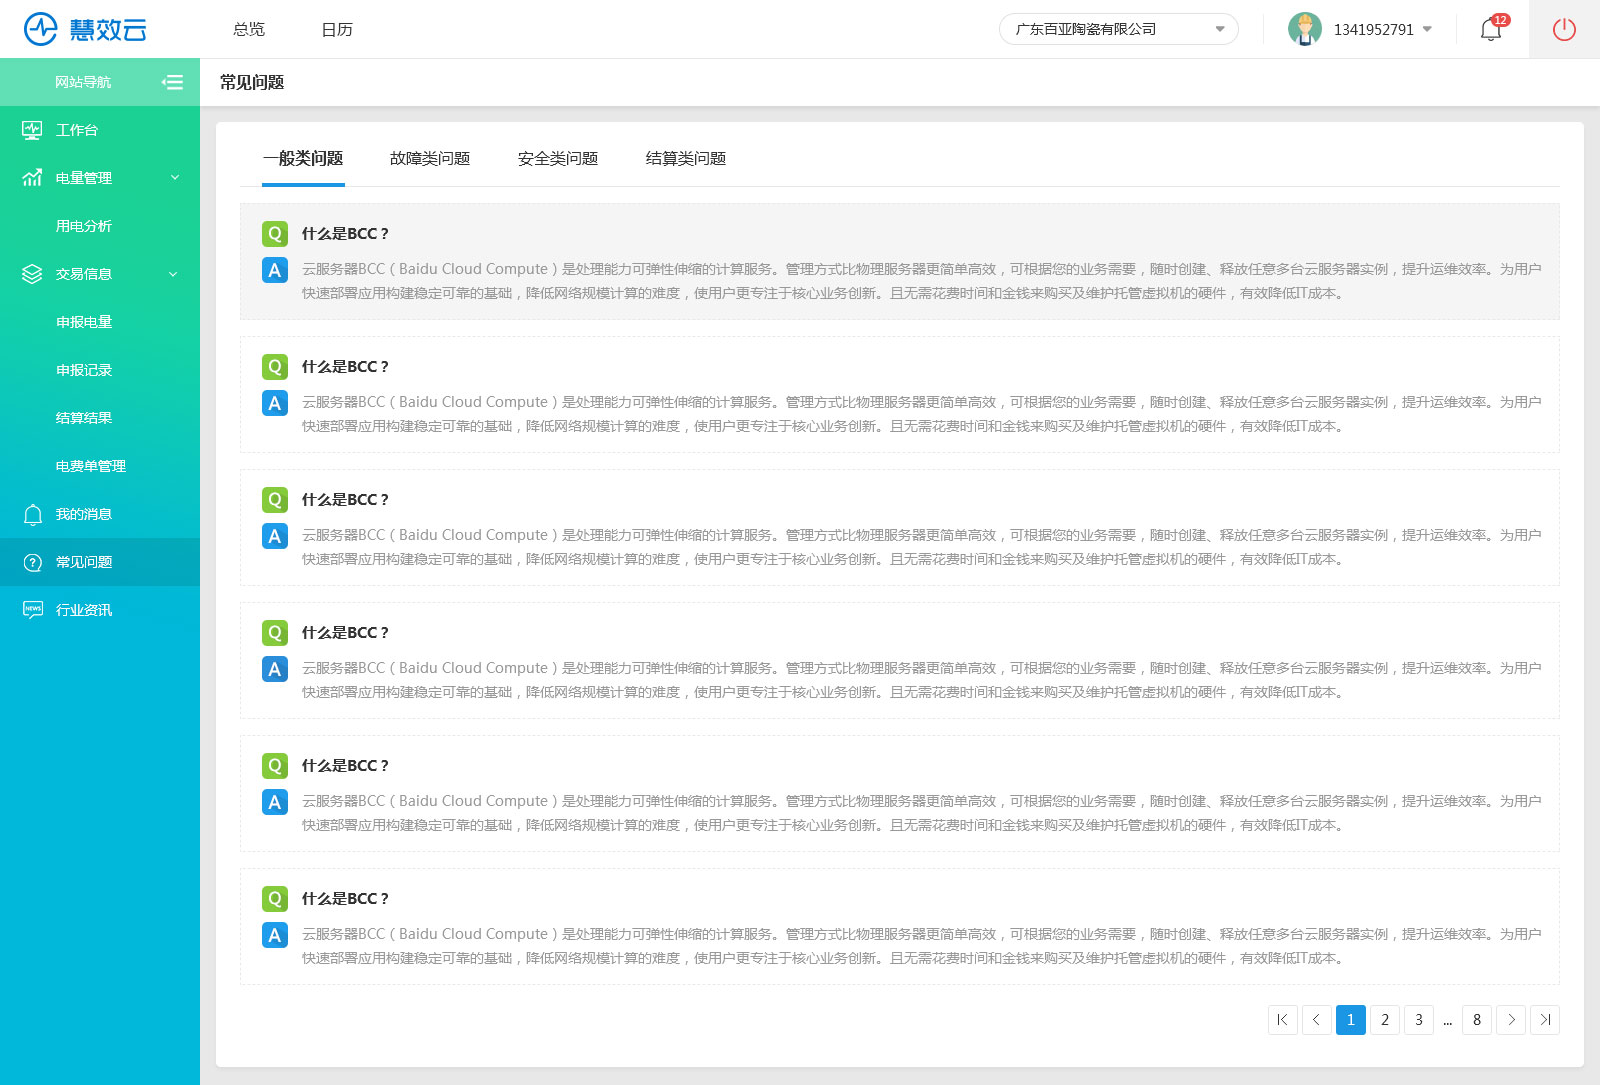Click the Q icon of the first question

coord(275,234)
